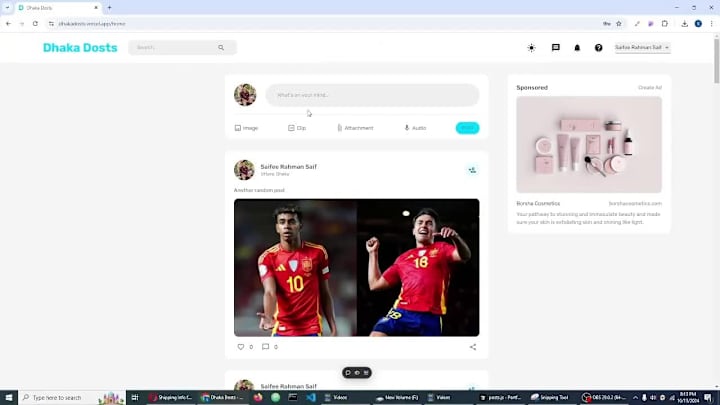Open the browser profile avatar
The height and width of the screenshot is (405, 720).
pyautogui.click(x=698, y=23)
